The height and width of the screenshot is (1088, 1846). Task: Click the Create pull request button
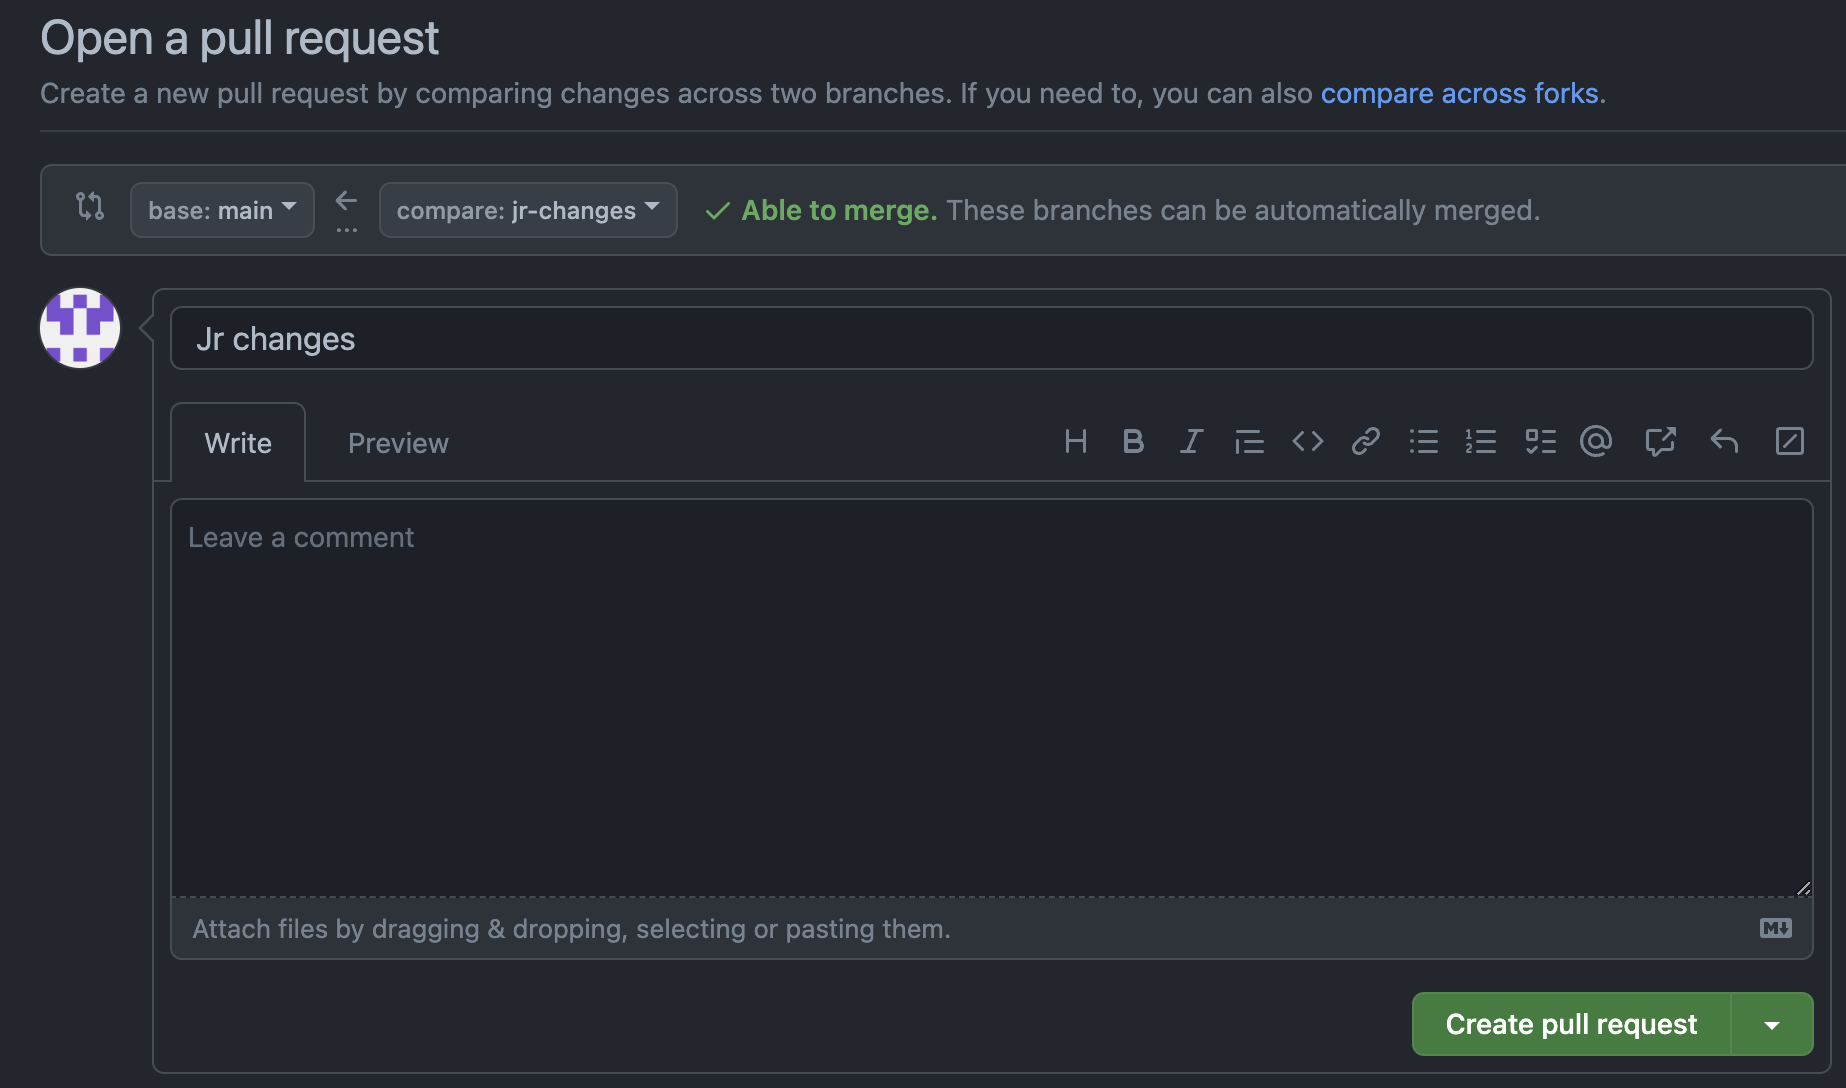1570,1025
